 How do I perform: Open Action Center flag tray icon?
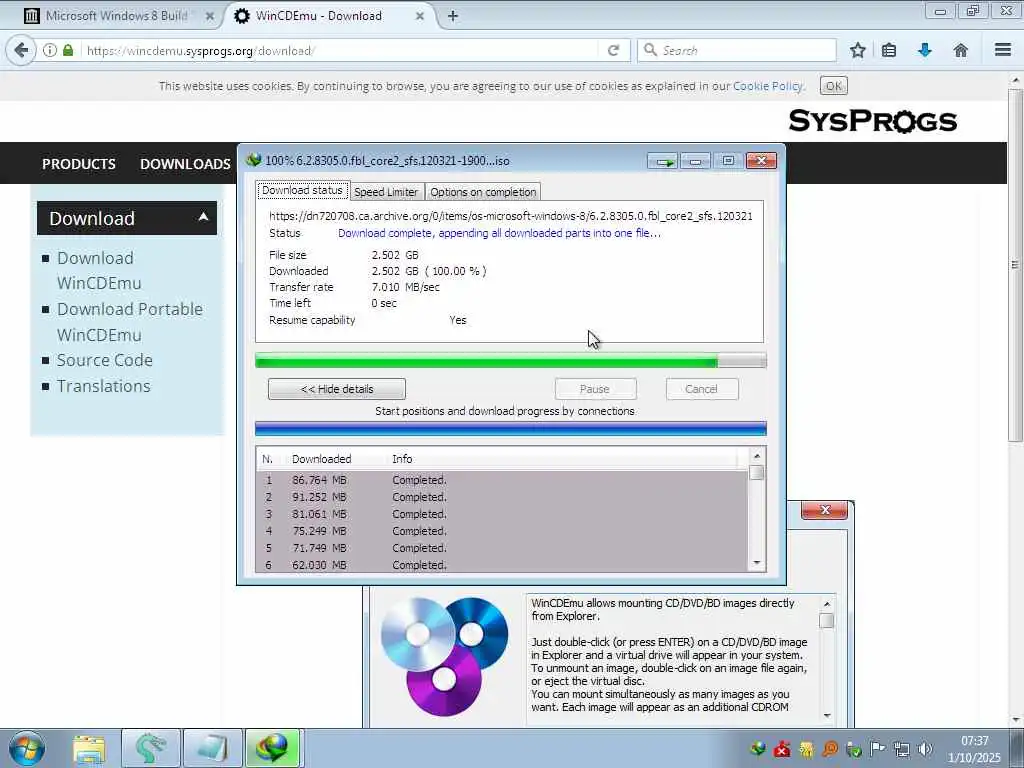878,748
